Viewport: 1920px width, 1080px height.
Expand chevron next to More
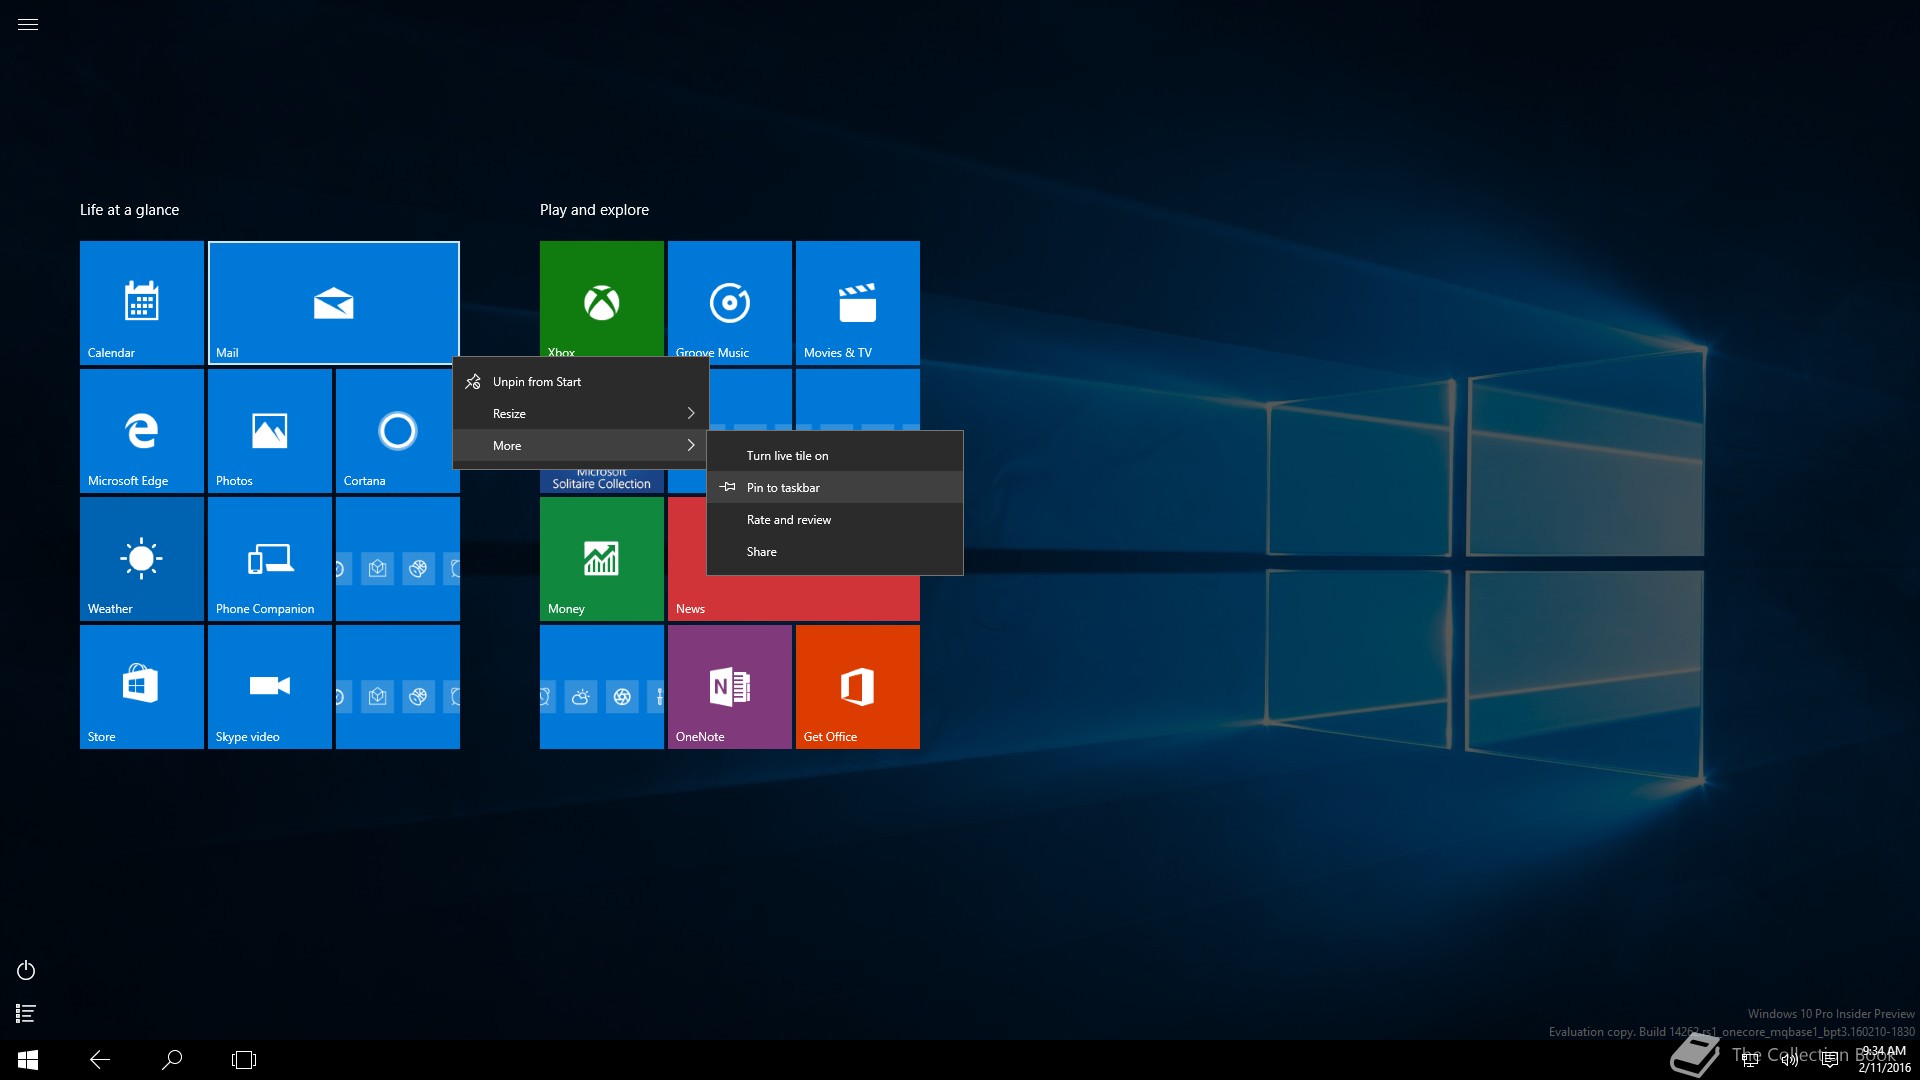point(690,446)
